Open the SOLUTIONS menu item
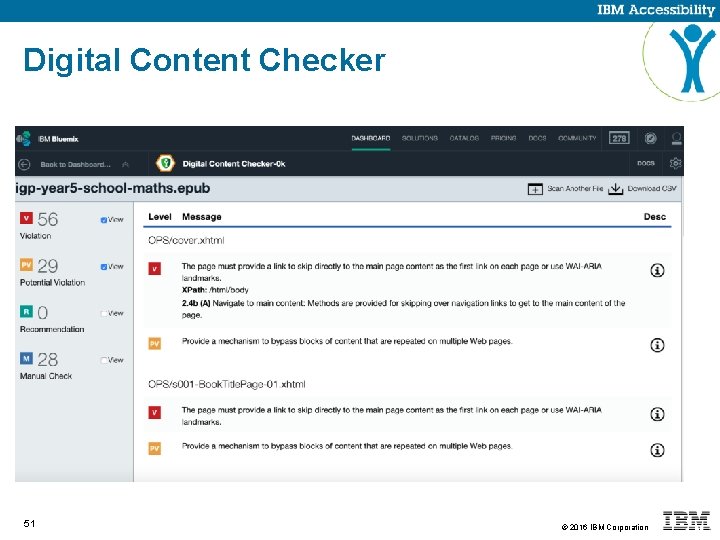Screen dimensions: 720x540 tap(420, 138)
